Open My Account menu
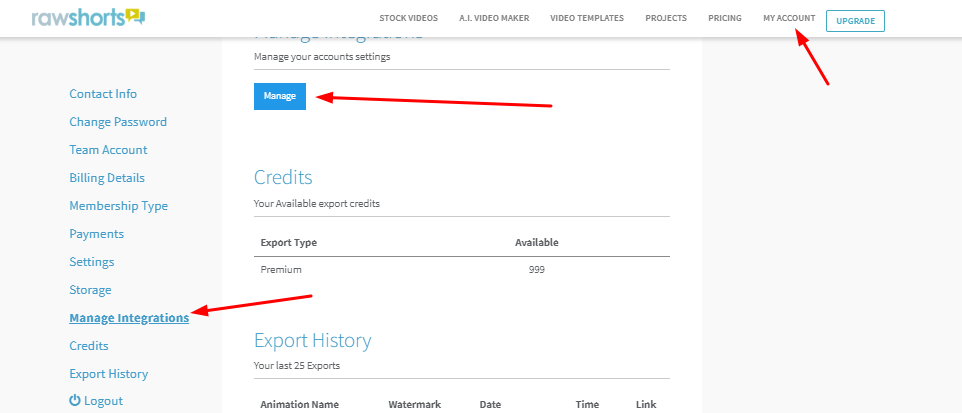Viewport: 962px width, 413px height. [x=789, y=18]
